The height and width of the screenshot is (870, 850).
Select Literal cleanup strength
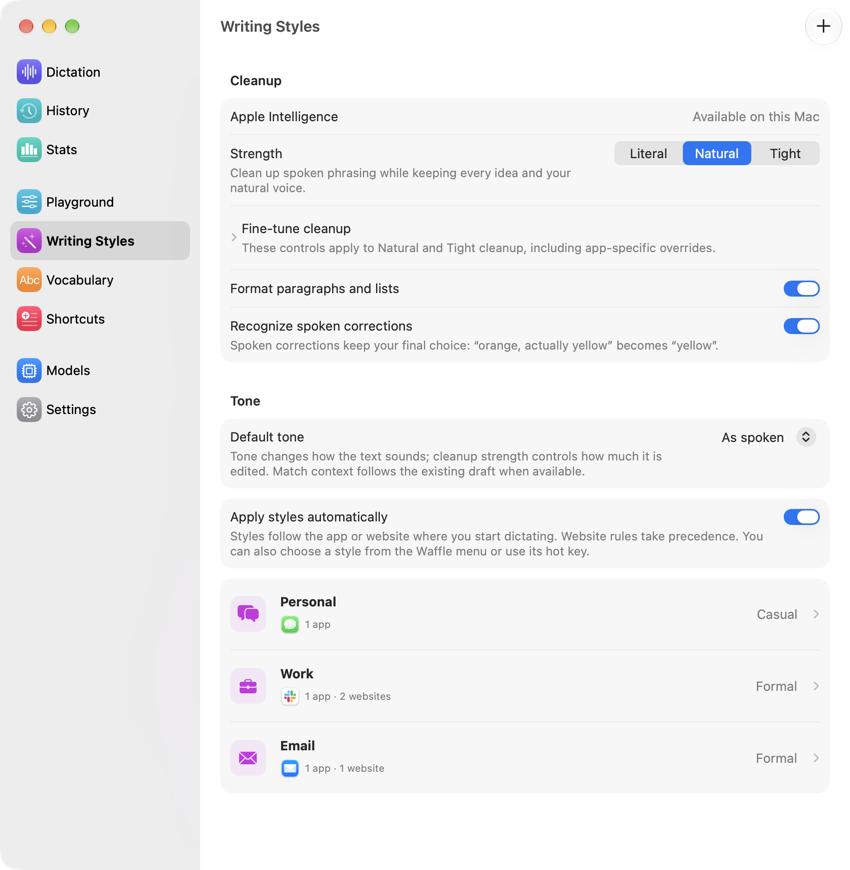648,154
